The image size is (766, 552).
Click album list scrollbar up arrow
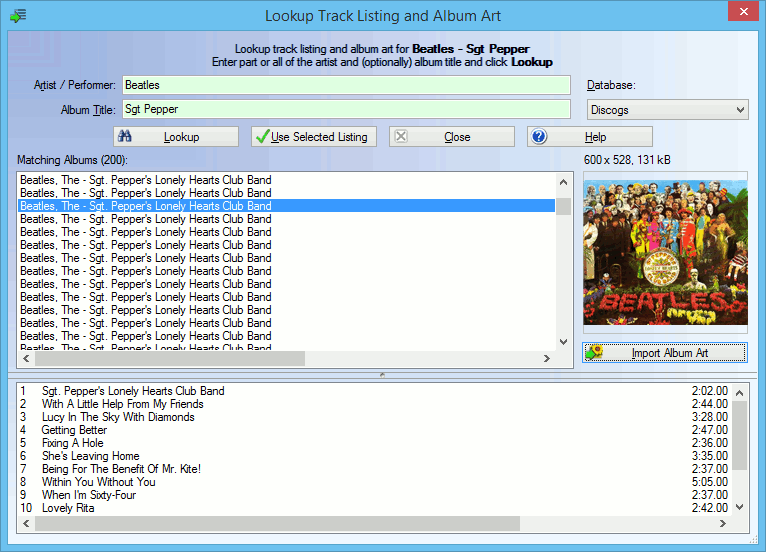[563, 182]
